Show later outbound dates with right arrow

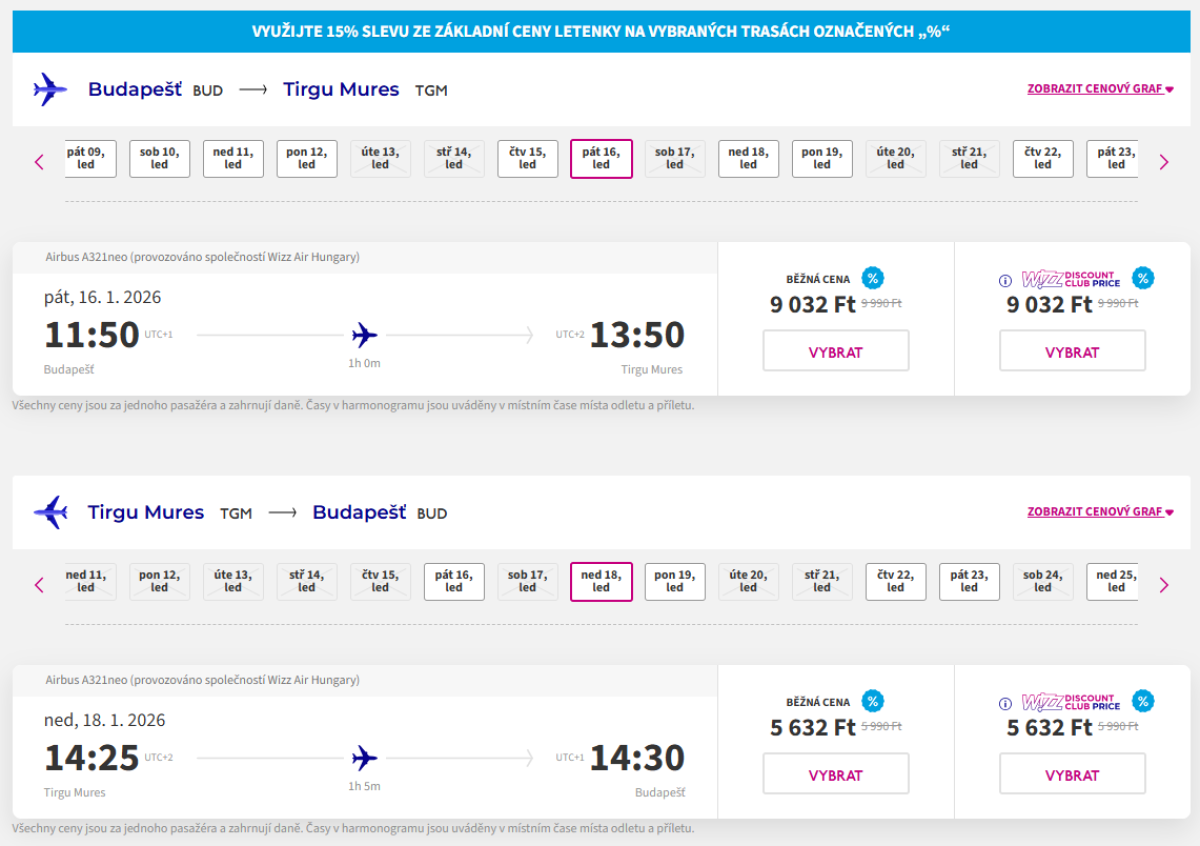click(x=1164, y=161)
